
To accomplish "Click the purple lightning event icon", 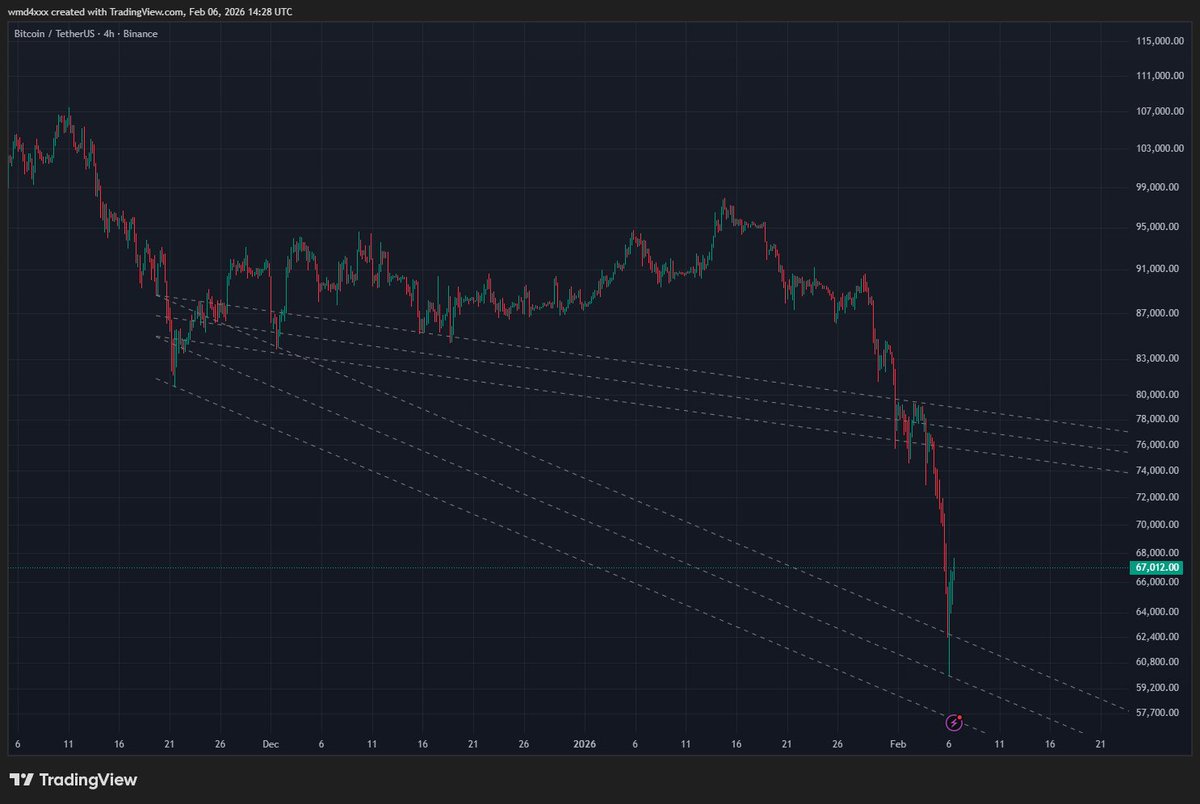I will pos(954,722).
